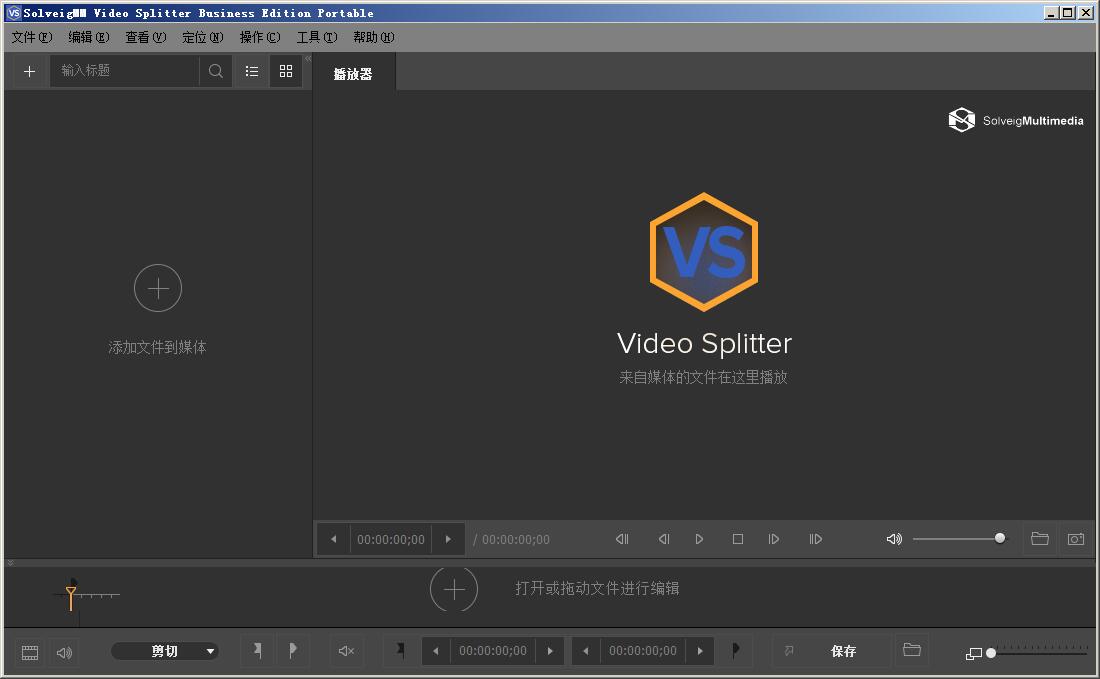Viewport: 1100px width, 679px height.
Task: Decrease fragment start time with left arrow
Action: 436,651
